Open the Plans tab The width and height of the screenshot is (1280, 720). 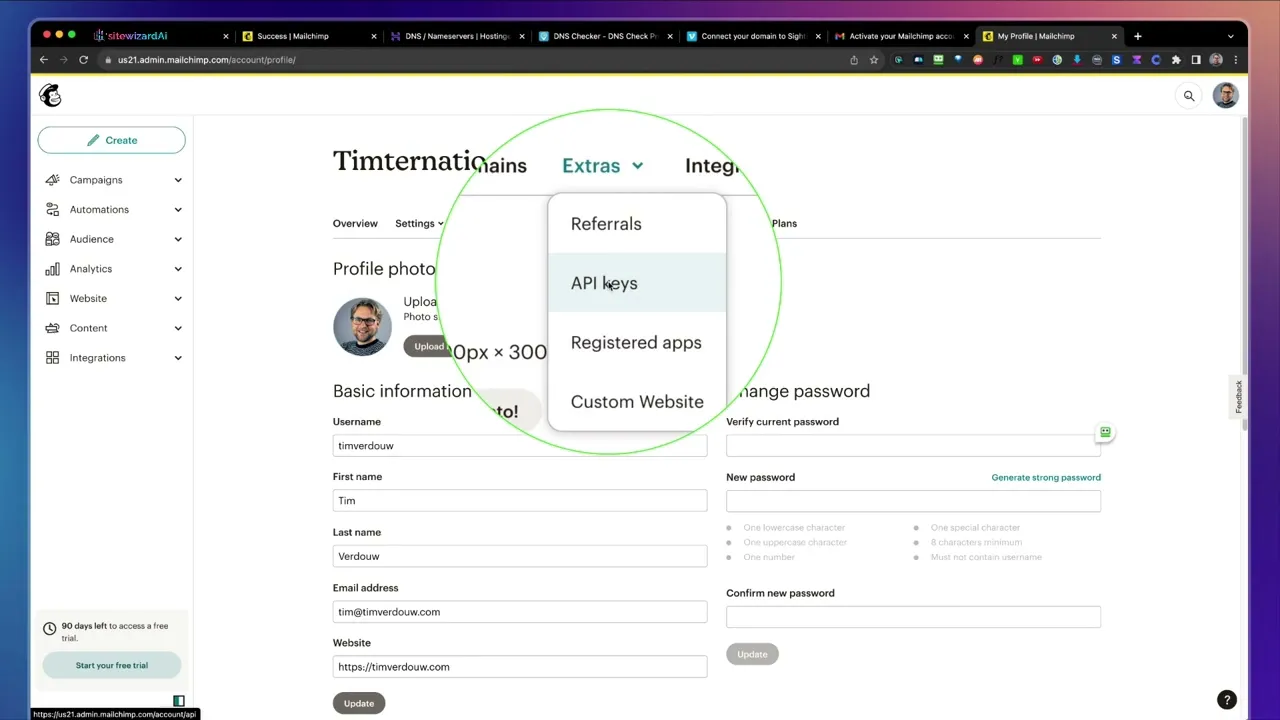784,223
